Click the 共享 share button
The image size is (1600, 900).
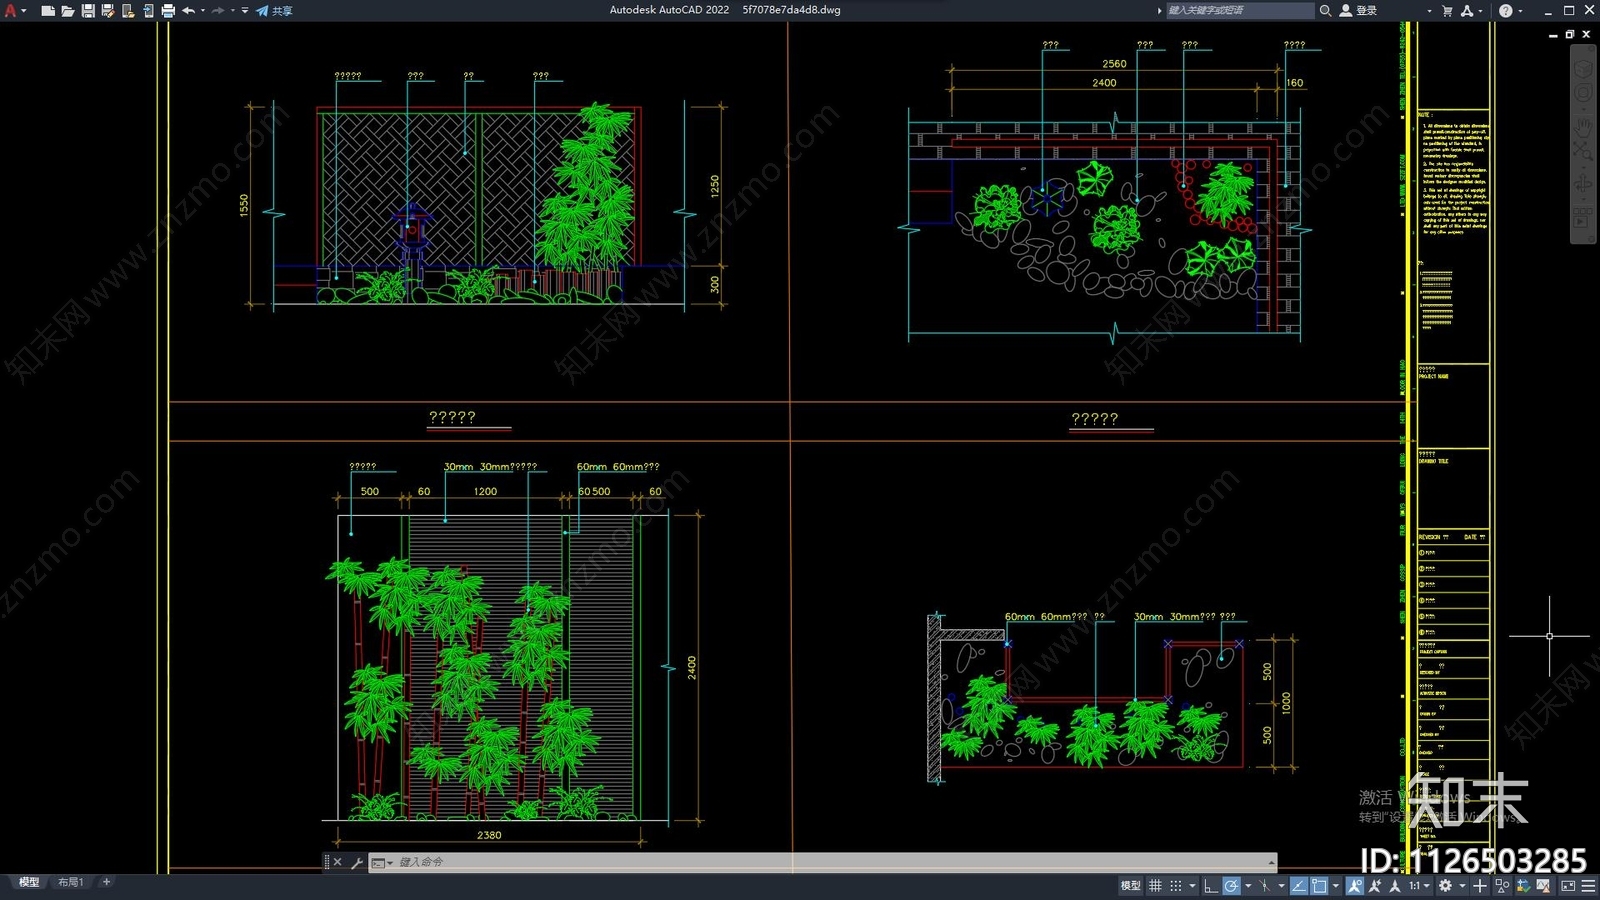(x=274, y=10)
